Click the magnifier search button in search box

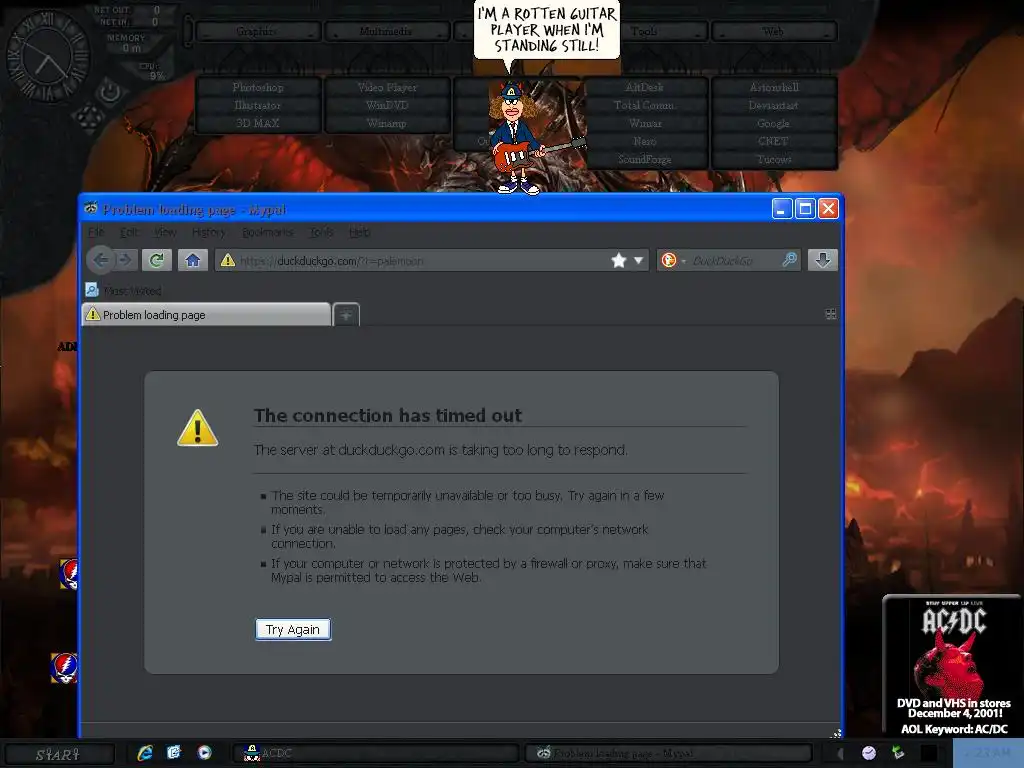(x=789, y=260)
